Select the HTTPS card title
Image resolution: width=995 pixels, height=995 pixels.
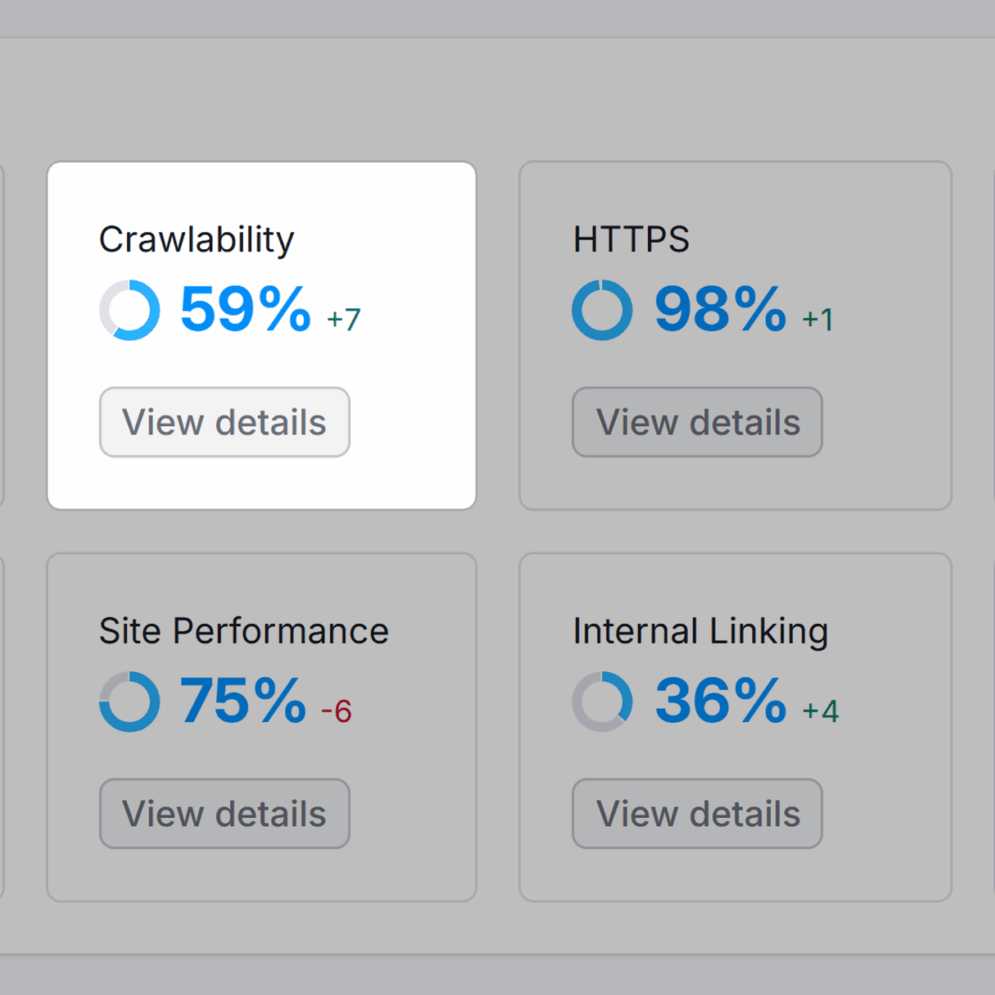coord(631,240)
